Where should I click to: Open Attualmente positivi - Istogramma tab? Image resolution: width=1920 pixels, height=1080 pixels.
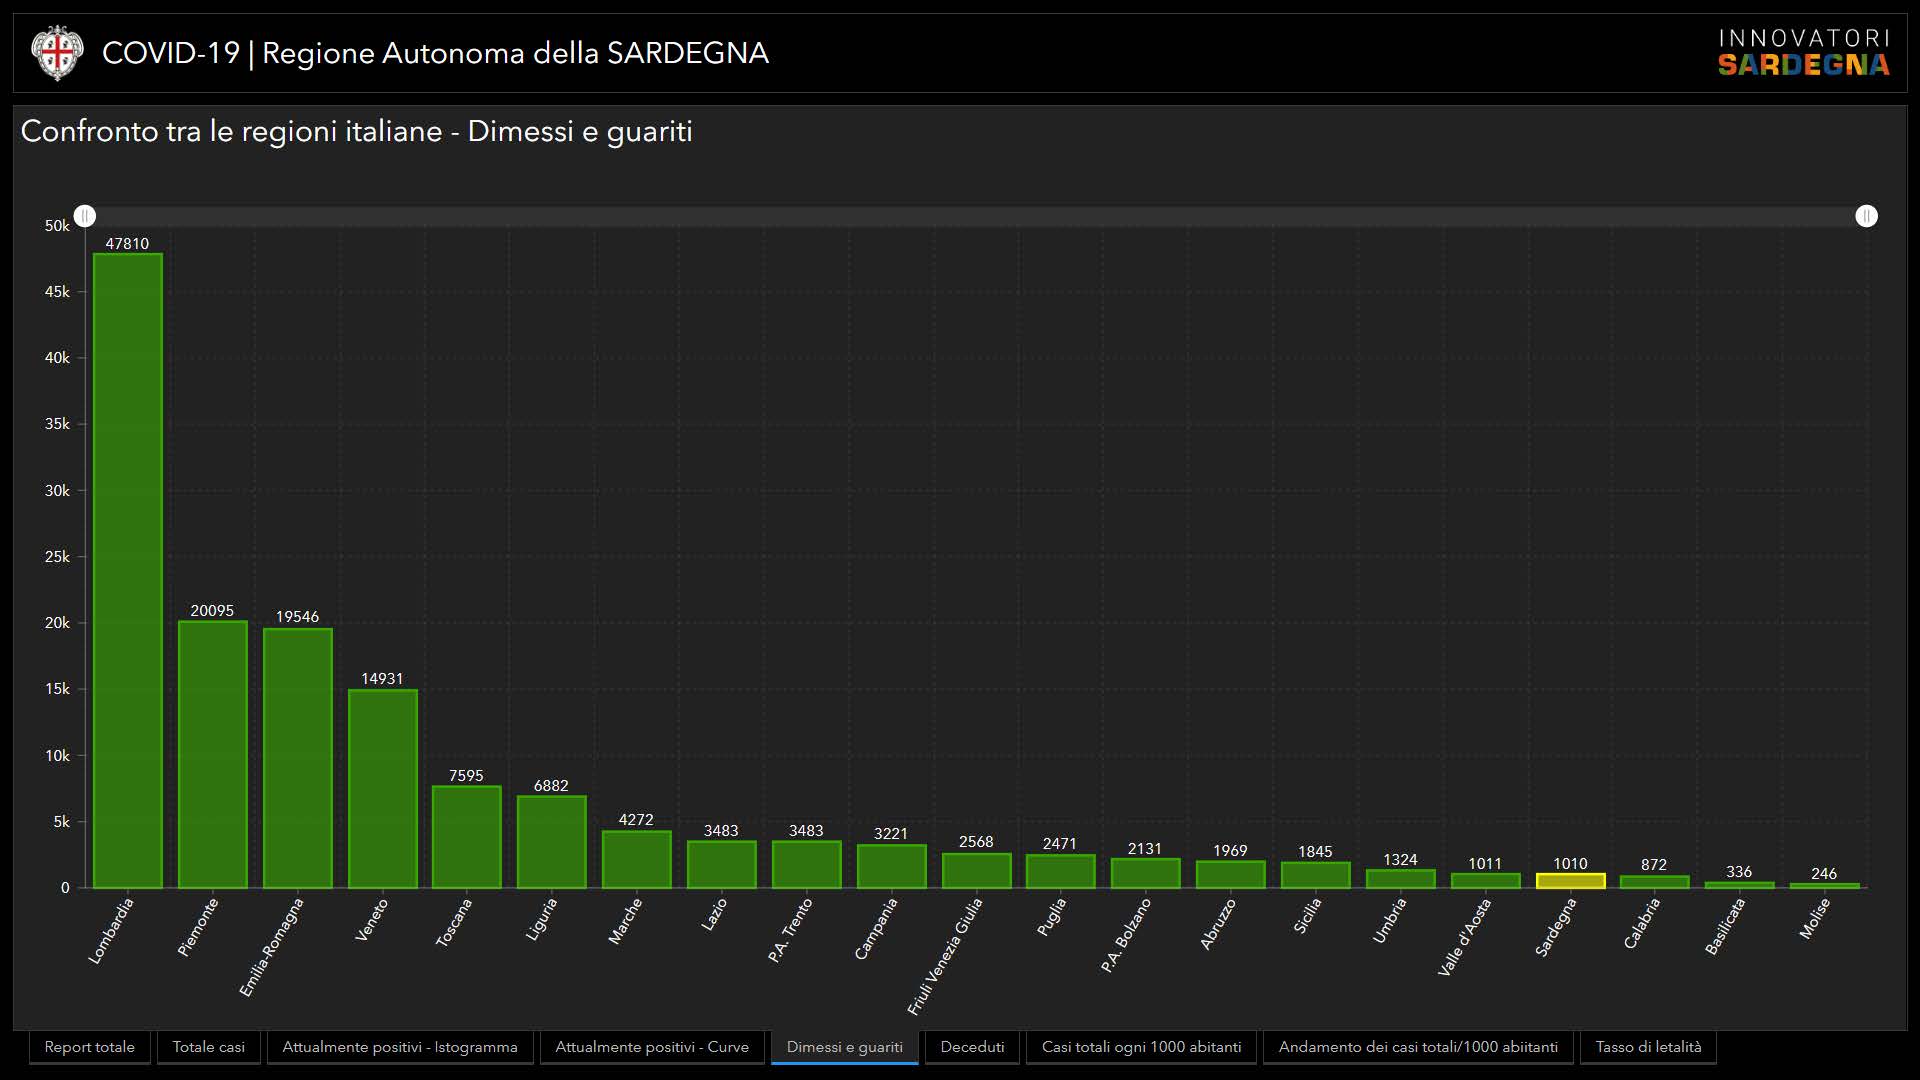[x=400, y=1047]
